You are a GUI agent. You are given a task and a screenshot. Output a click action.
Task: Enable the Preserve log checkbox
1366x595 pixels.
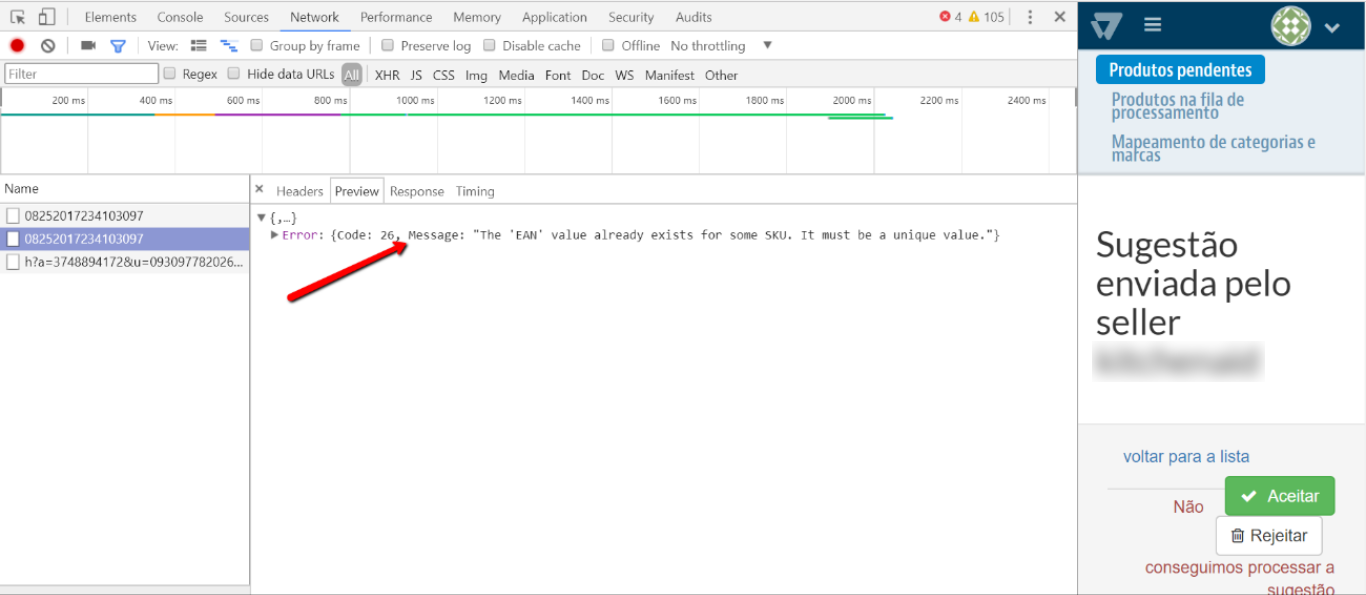tap(388, 46)
